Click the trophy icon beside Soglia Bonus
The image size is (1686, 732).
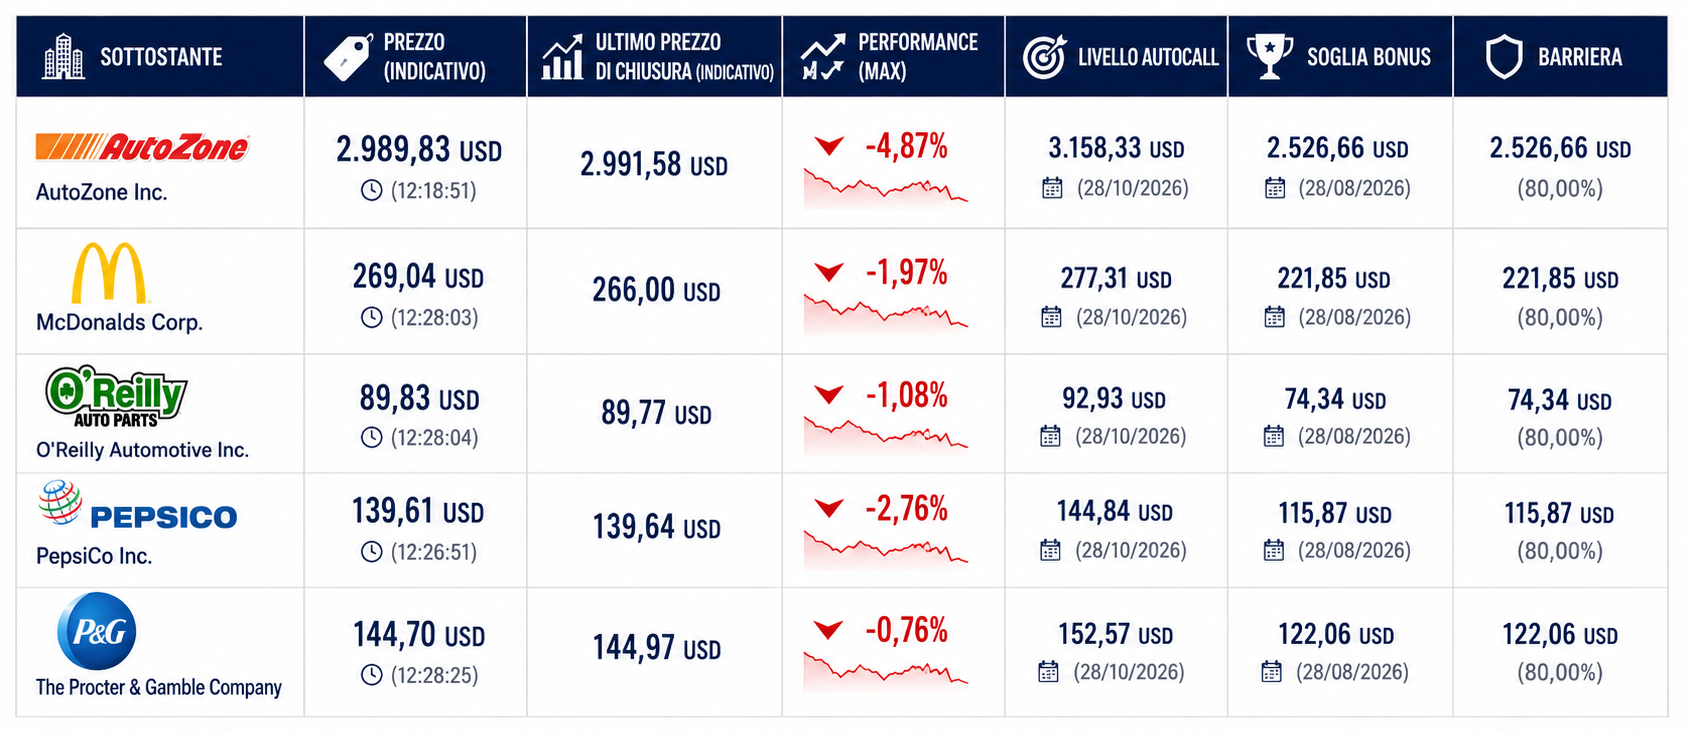(x=1270, y=56)
